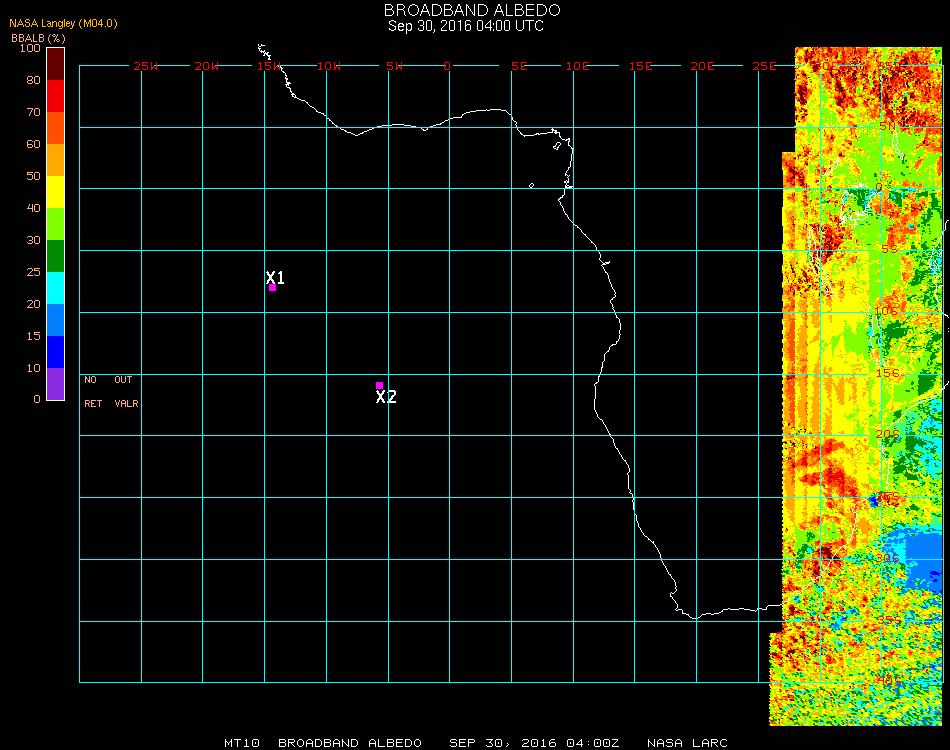Click the magenta X1 marker square
This screenshot has height=750, width=950.
(x=272, y=288)
